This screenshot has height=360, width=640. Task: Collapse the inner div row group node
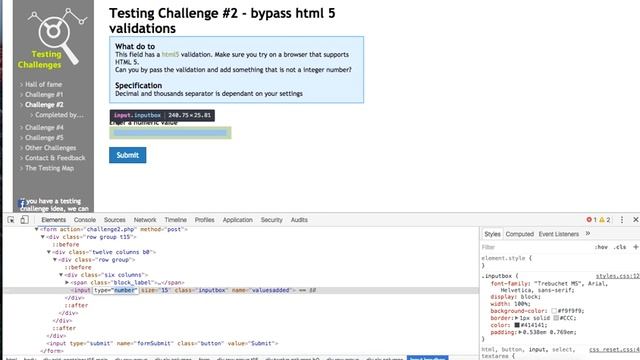(55, 260)
